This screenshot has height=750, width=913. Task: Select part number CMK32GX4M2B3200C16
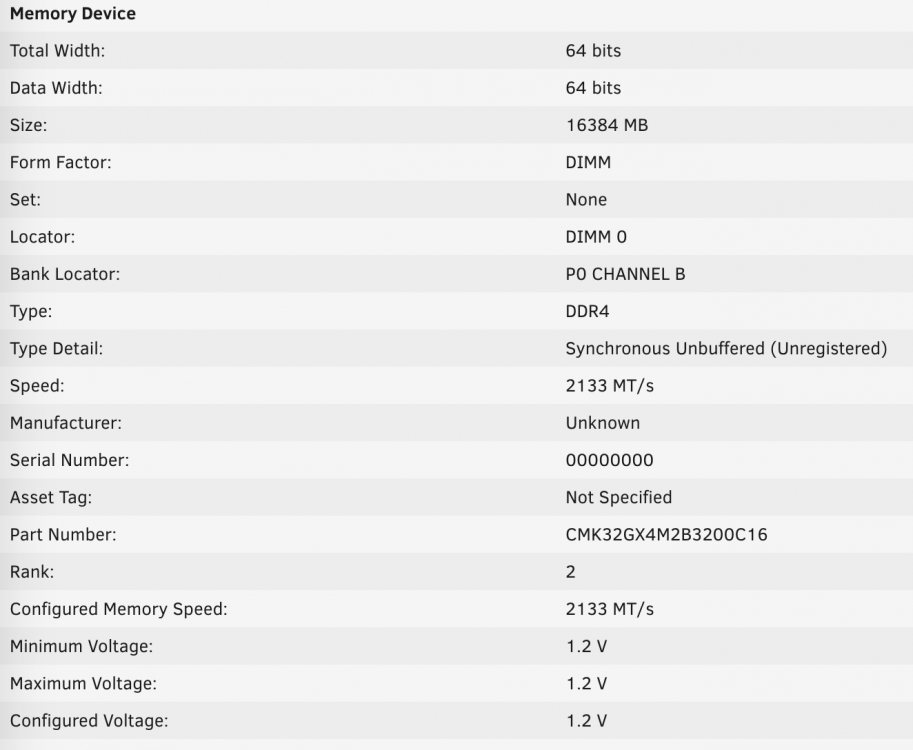pyautogui.click(x=667, y=535)
